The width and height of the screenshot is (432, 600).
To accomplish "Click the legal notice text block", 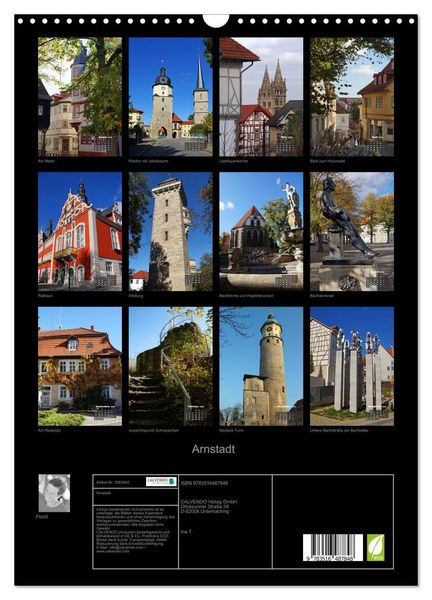I will [135, 530].
